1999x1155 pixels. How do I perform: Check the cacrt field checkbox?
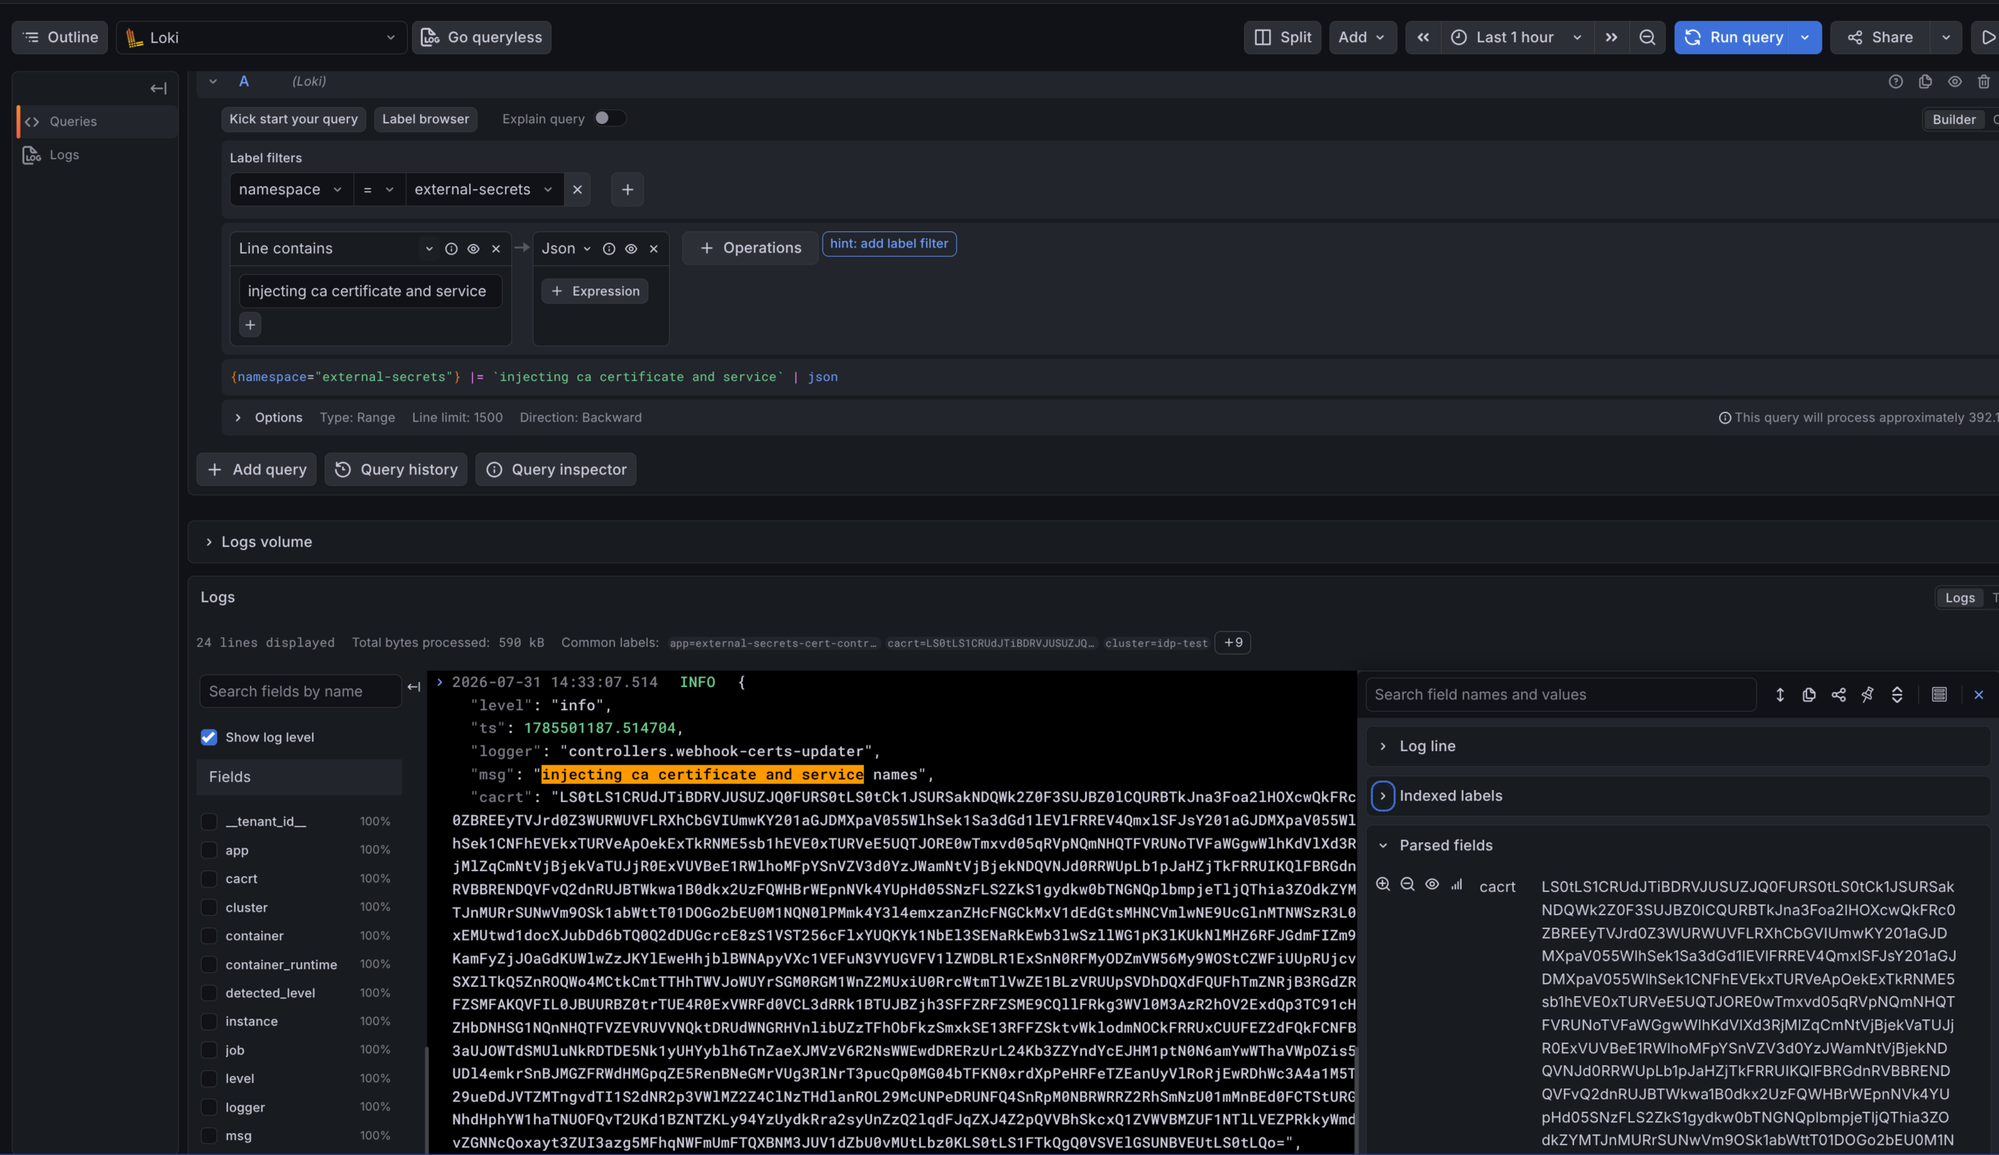(209, 878)
